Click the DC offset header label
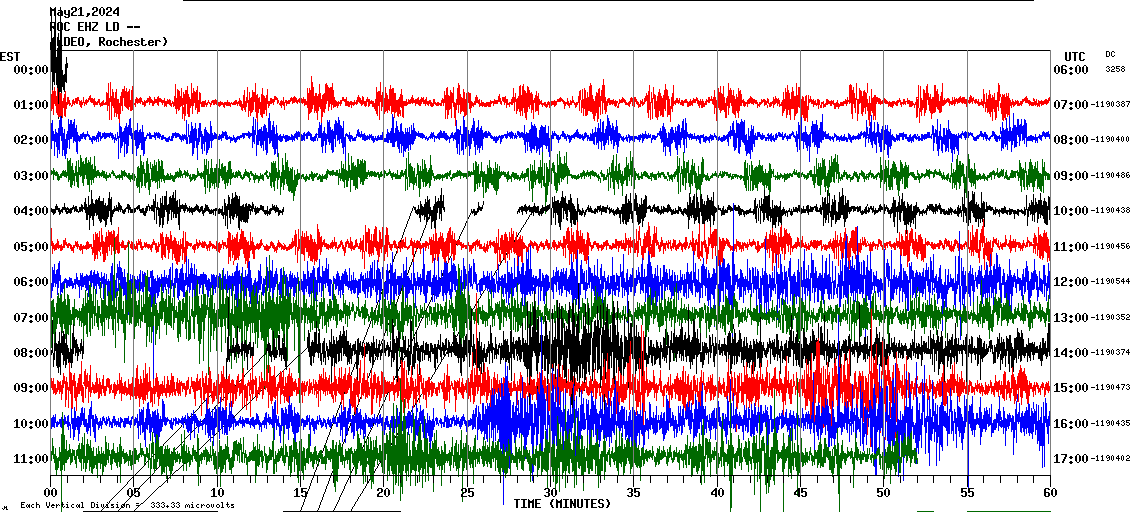 pyautogui.click(x=1110, y=54)
